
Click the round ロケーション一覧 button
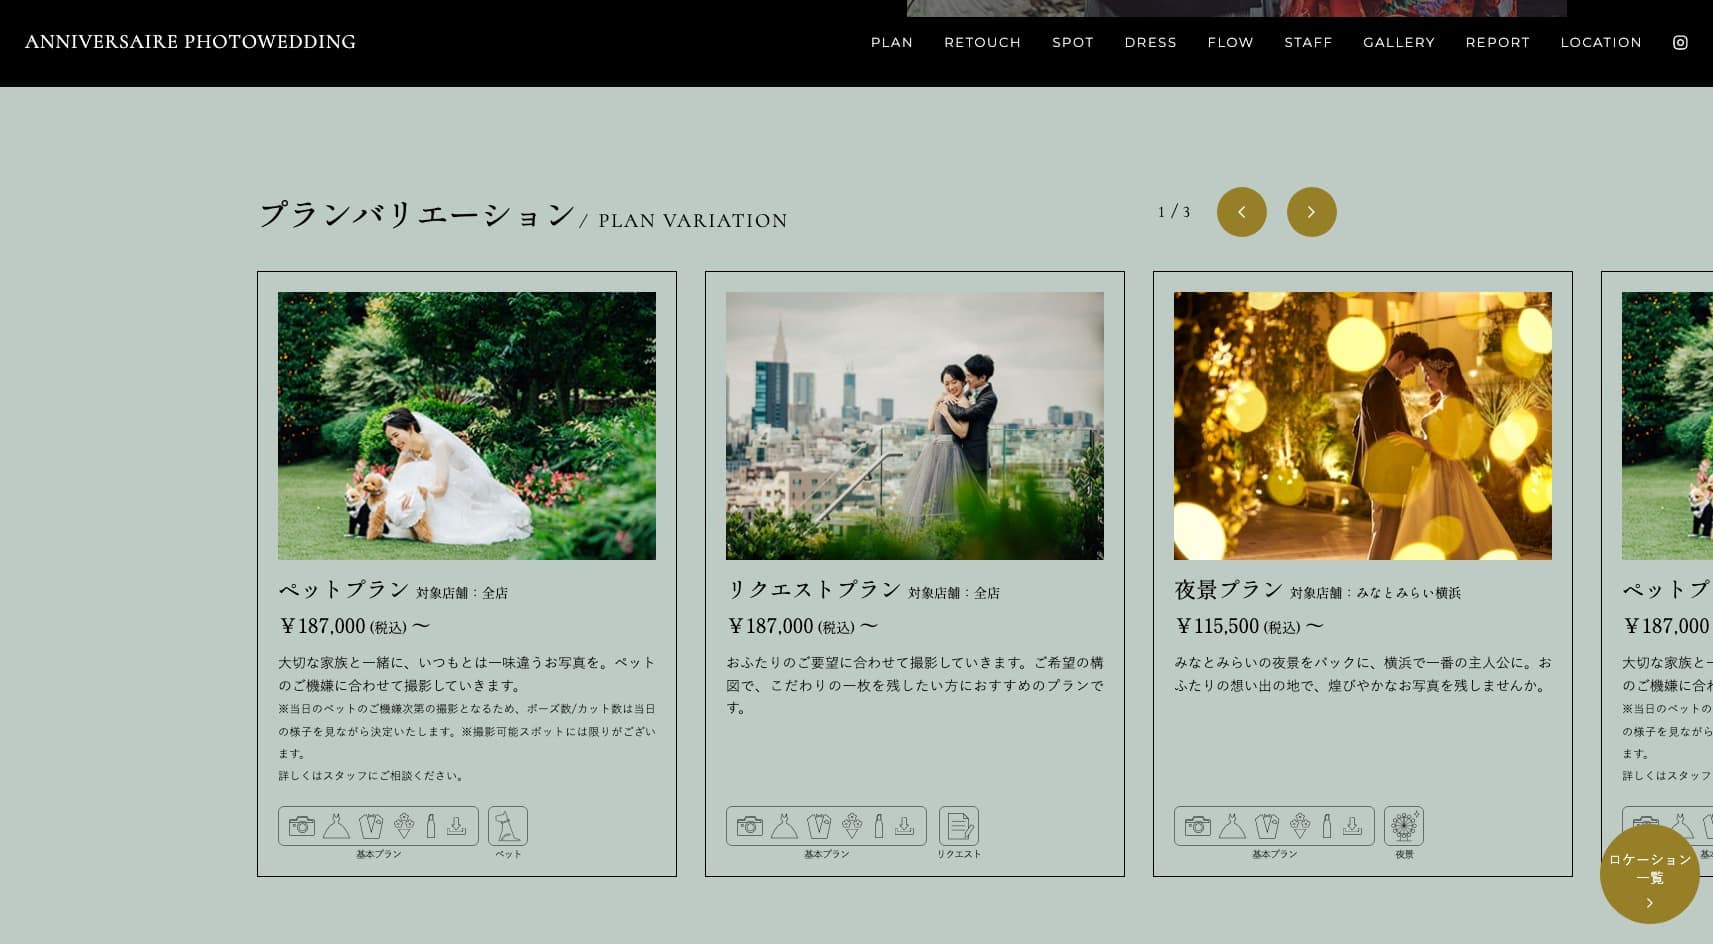pyautogui.click(x=1650, y=874)
